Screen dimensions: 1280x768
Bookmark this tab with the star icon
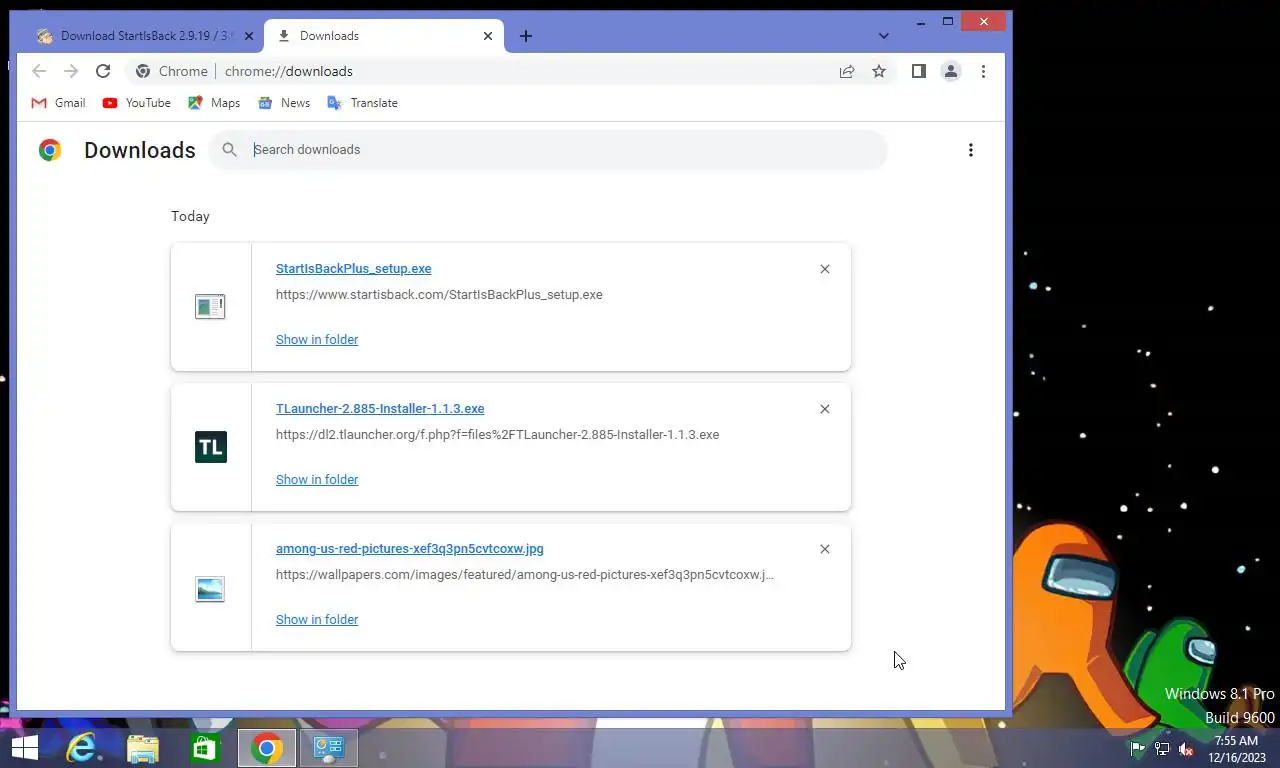tap(879, 71)
